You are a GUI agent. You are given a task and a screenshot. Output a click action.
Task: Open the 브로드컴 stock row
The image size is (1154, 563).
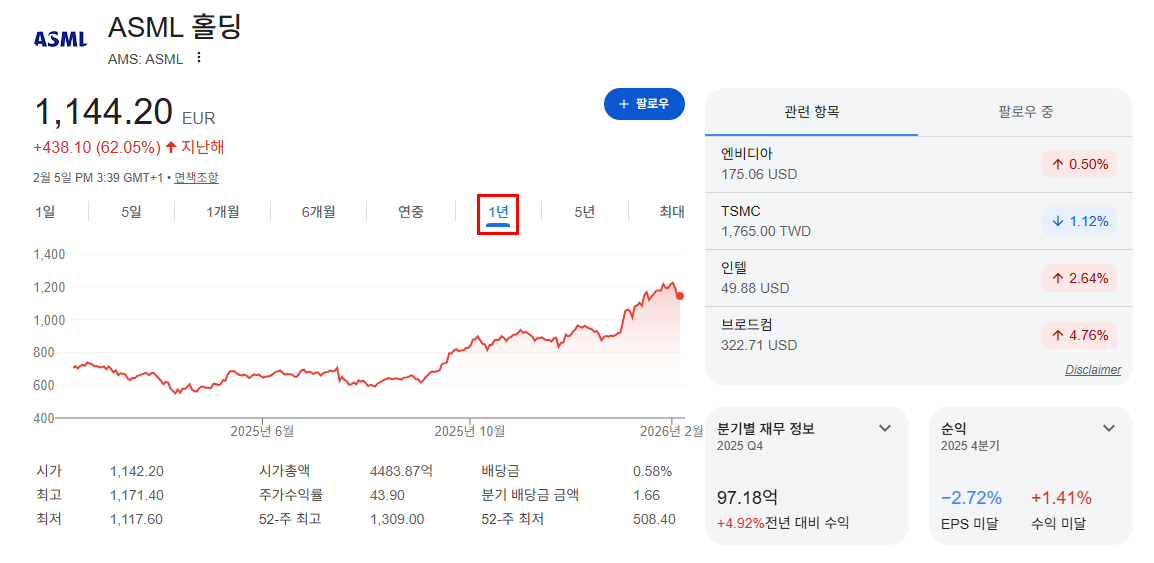918,335
